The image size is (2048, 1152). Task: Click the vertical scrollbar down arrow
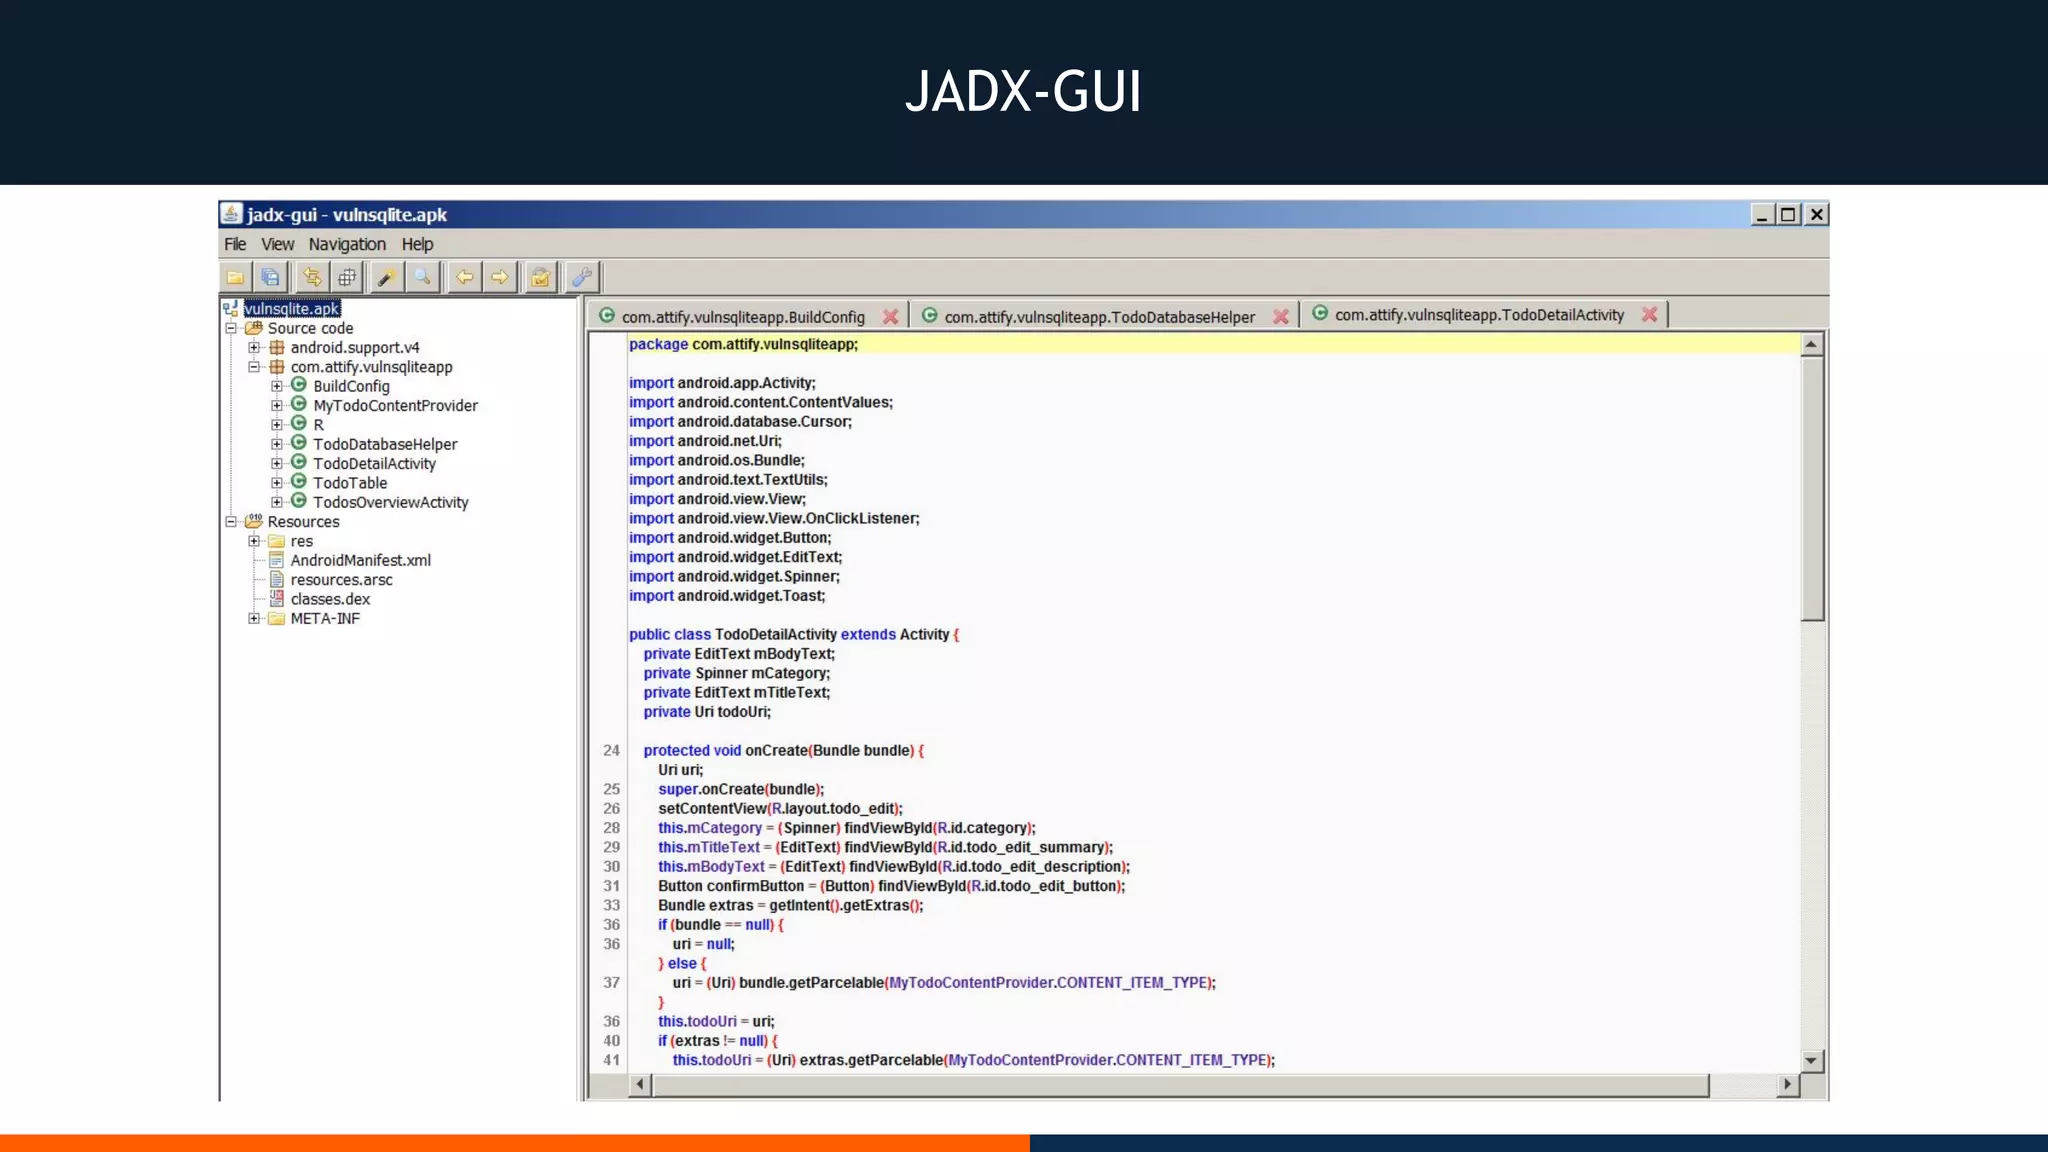[1811, 1060]
